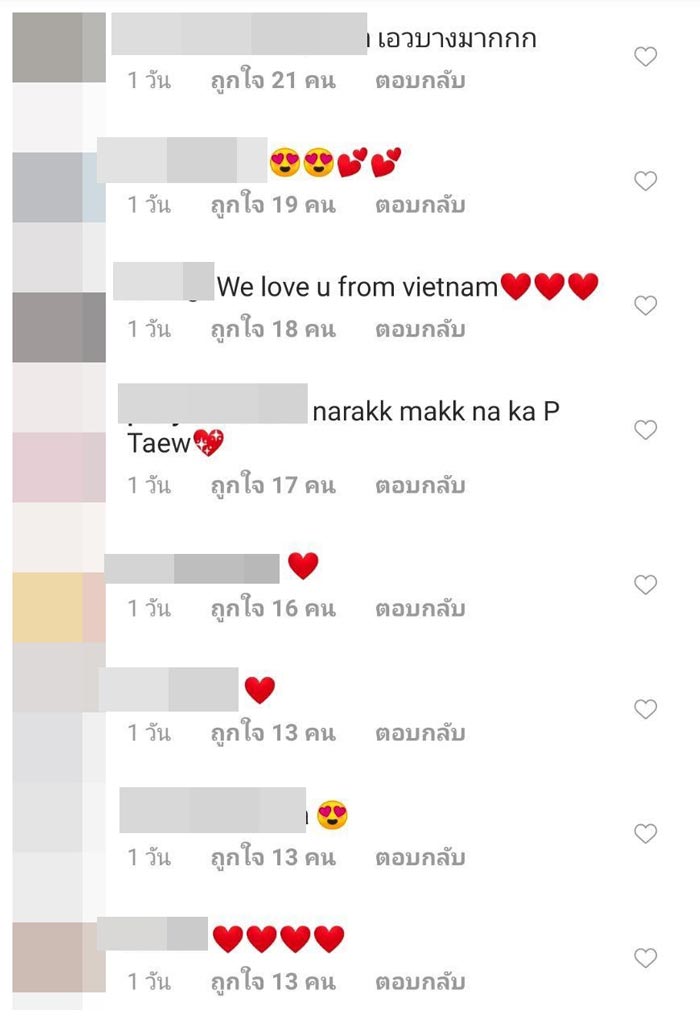
Task: View who liked the 18-likes comment
Action: coord(273,329)
